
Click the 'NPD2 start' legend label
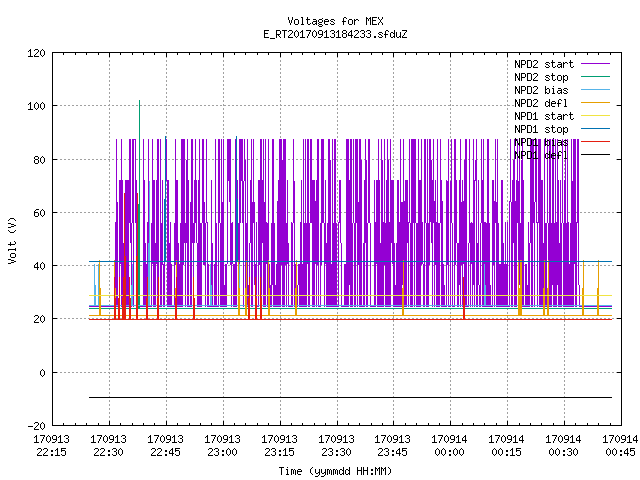pyautogui.click(x=544, y=64)
